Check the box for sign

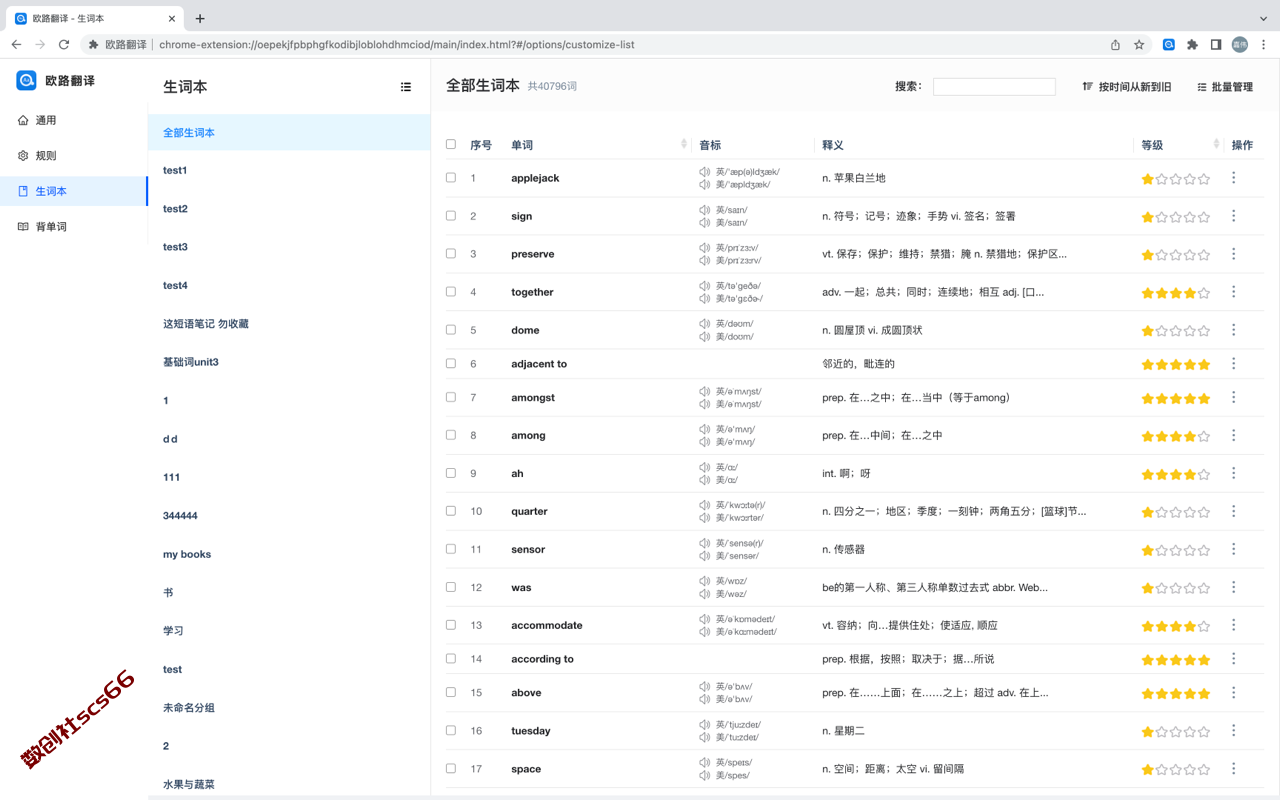tap(451, 215)
